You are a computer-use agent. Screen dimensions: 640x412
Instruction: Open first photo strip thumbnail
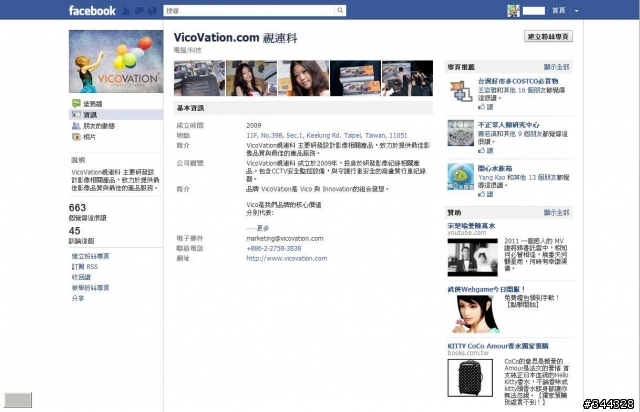click(199, 78)
